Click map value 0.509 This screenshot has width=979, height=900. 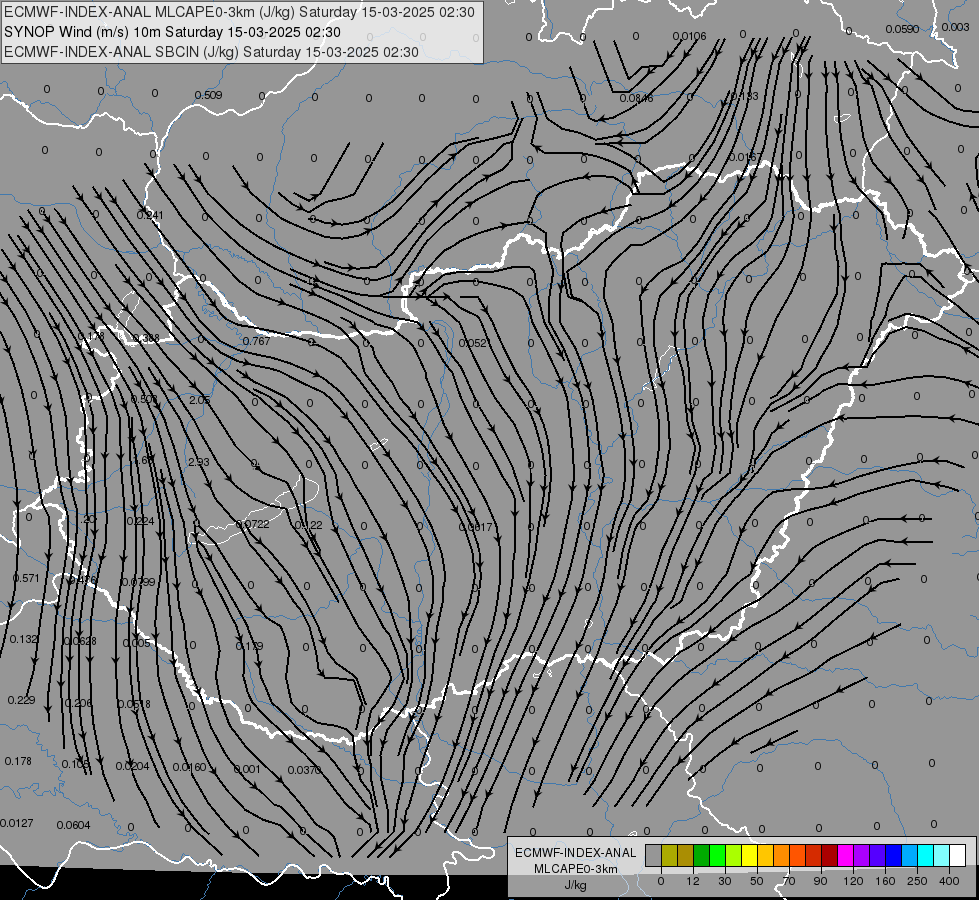point(209,96)
